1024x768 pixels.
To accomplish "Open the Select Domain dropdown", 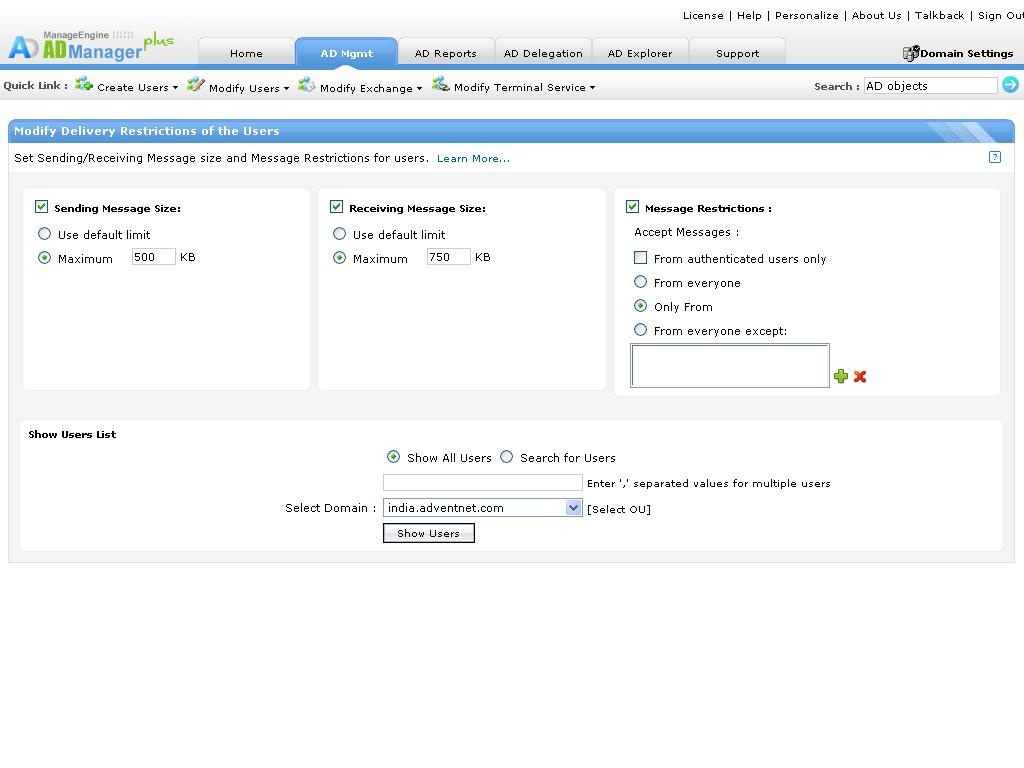I will coord(573,507).
